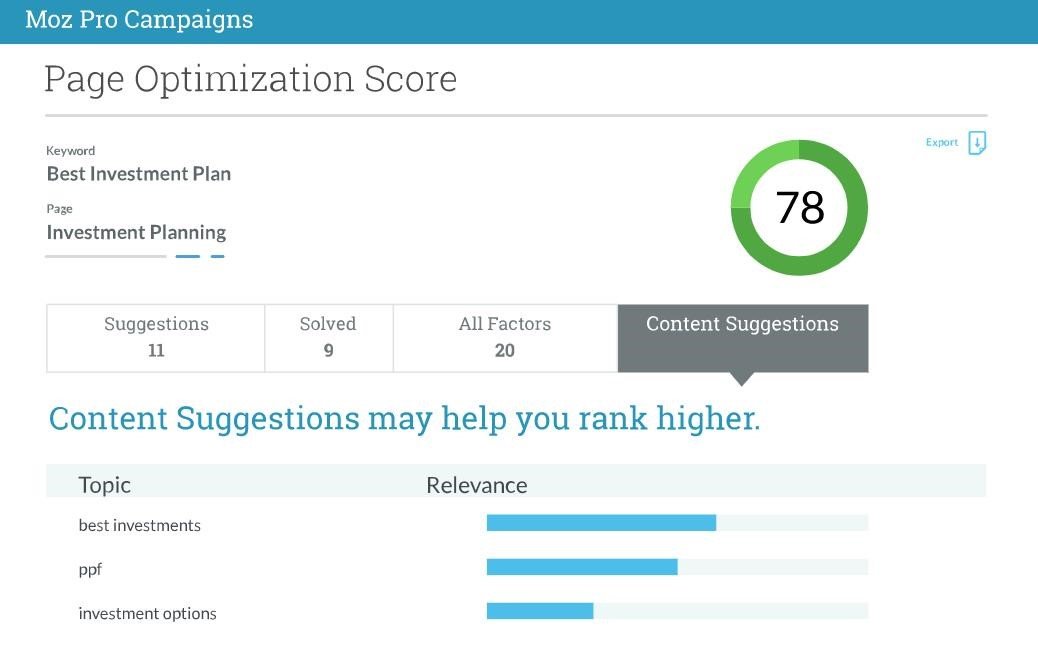Click the Export download icon
1038x652 pixels.
coord(977,143)
